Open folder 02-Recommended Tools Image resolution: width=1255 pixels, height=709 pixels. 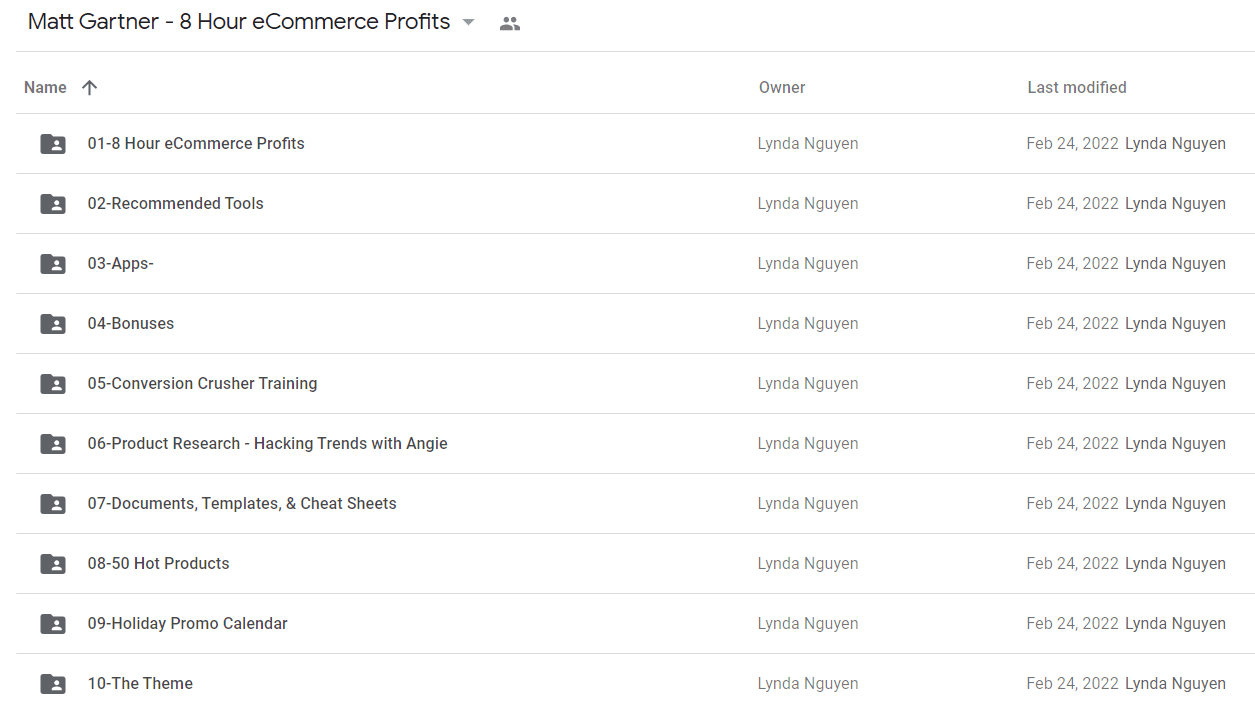175,203
